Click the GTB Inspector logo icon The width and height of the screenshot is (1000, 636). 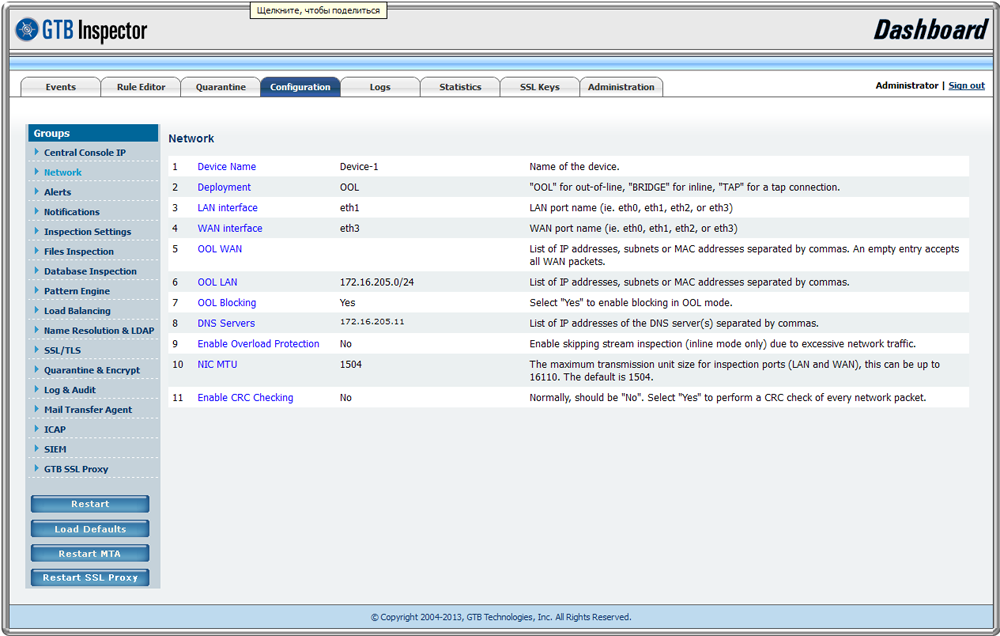tap(27, 29)
